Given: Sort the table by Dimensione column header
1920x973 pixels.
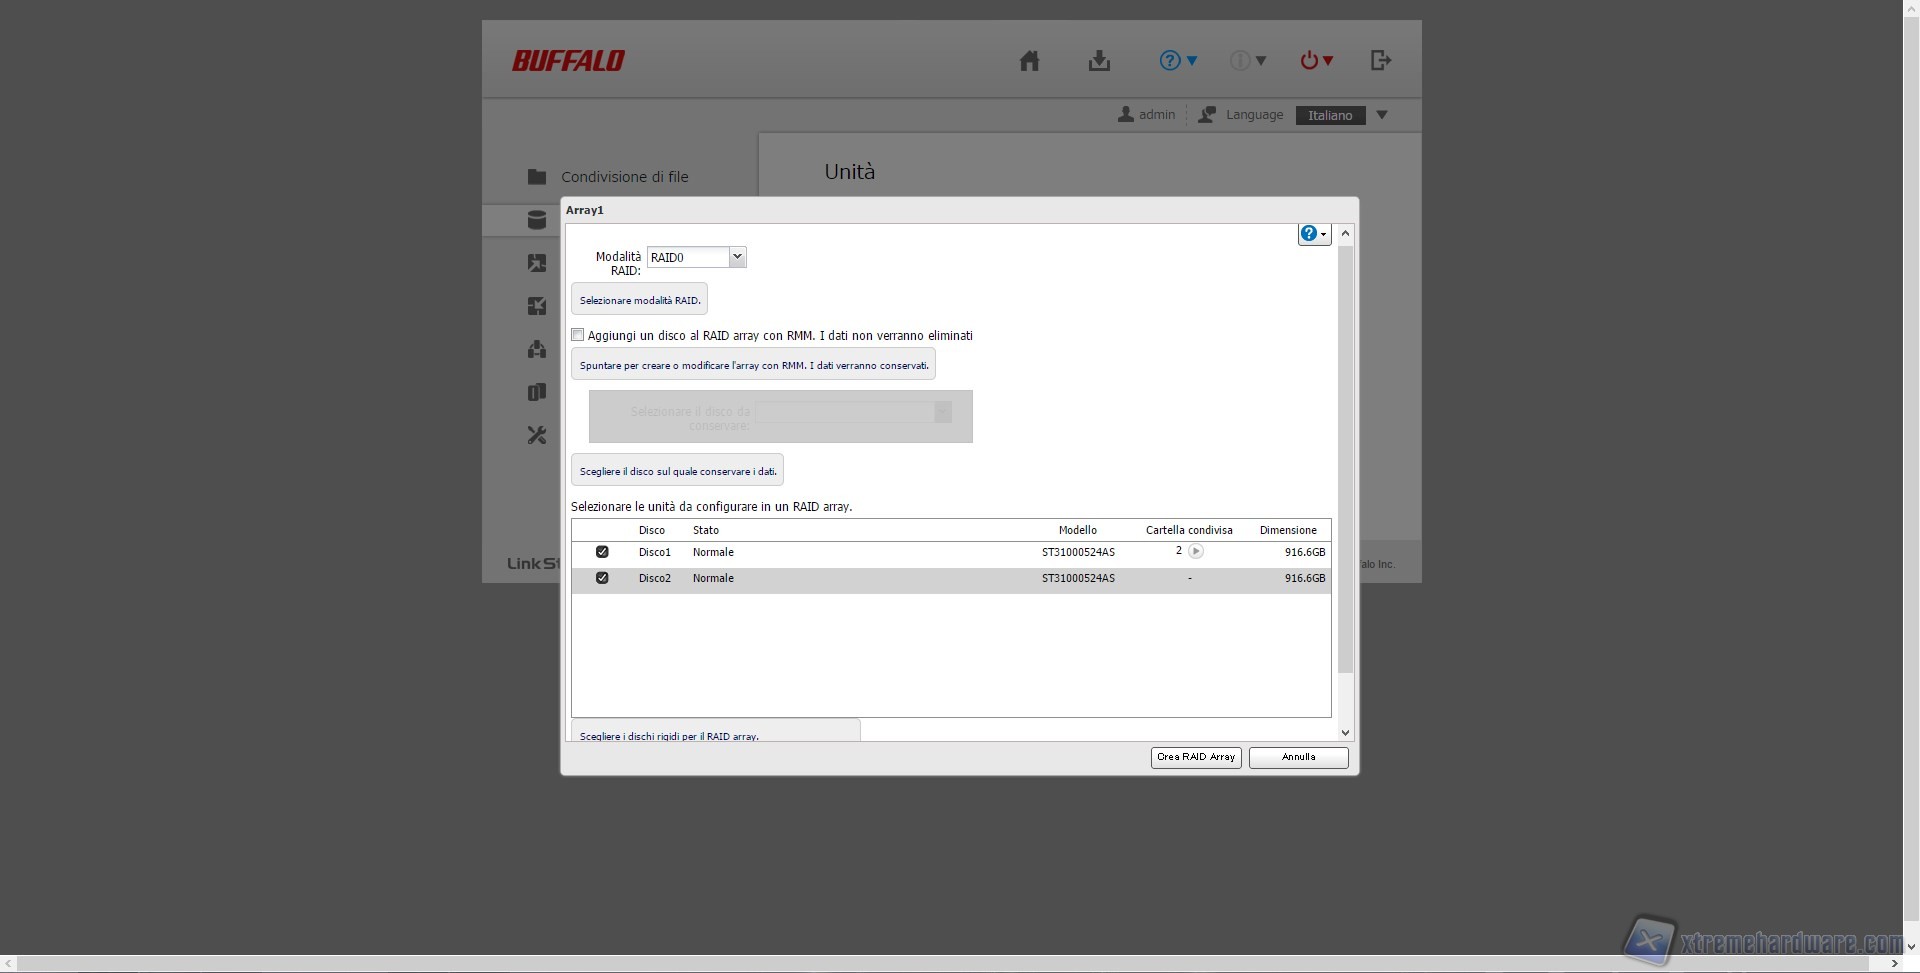Looking at the screenshot, I should (x=1287, y=530).
